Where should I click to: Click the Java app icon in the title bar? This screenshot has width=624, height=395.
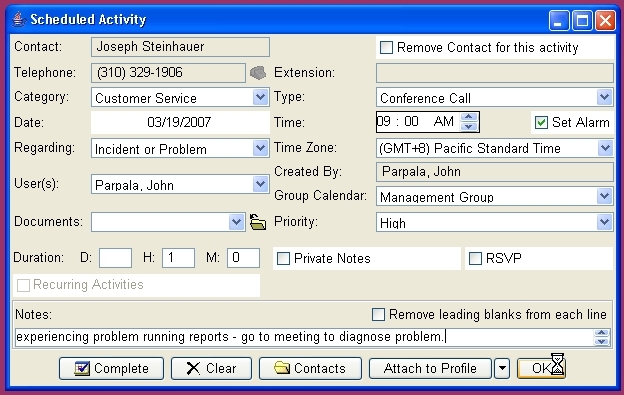point(18,19)
